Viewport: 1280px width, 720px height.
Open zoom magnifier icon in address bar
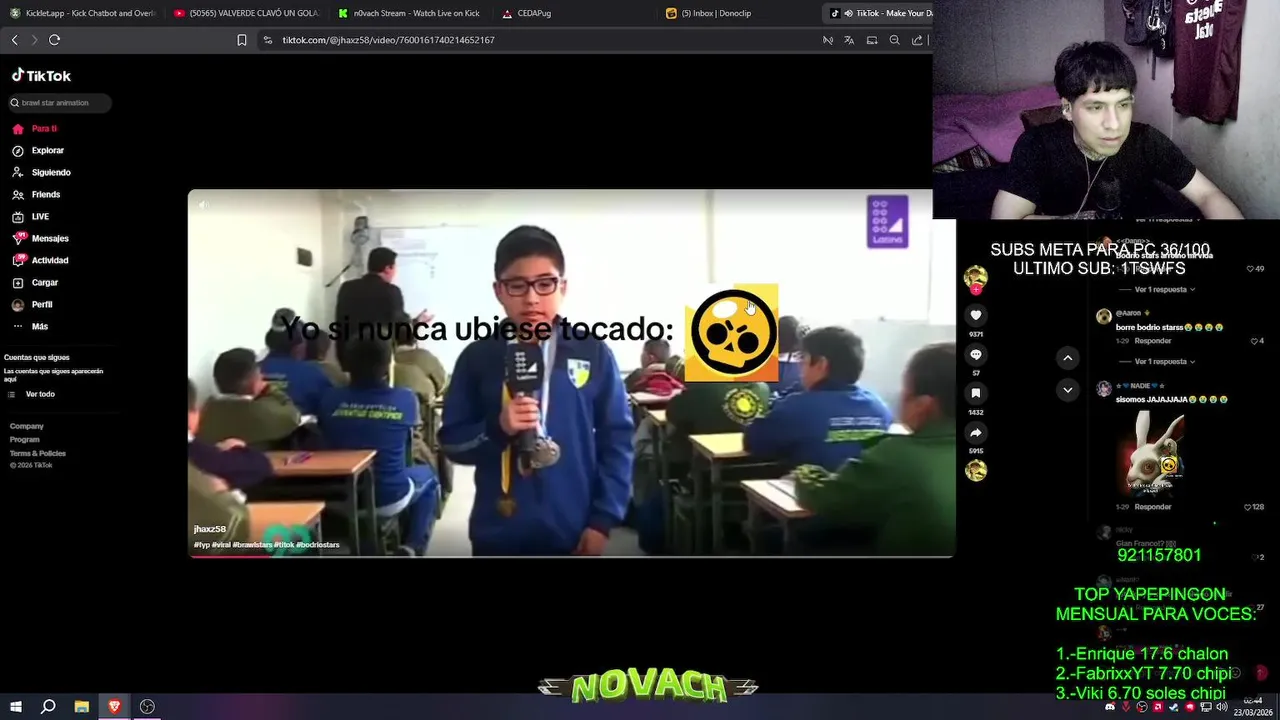(x=895, y=40)
